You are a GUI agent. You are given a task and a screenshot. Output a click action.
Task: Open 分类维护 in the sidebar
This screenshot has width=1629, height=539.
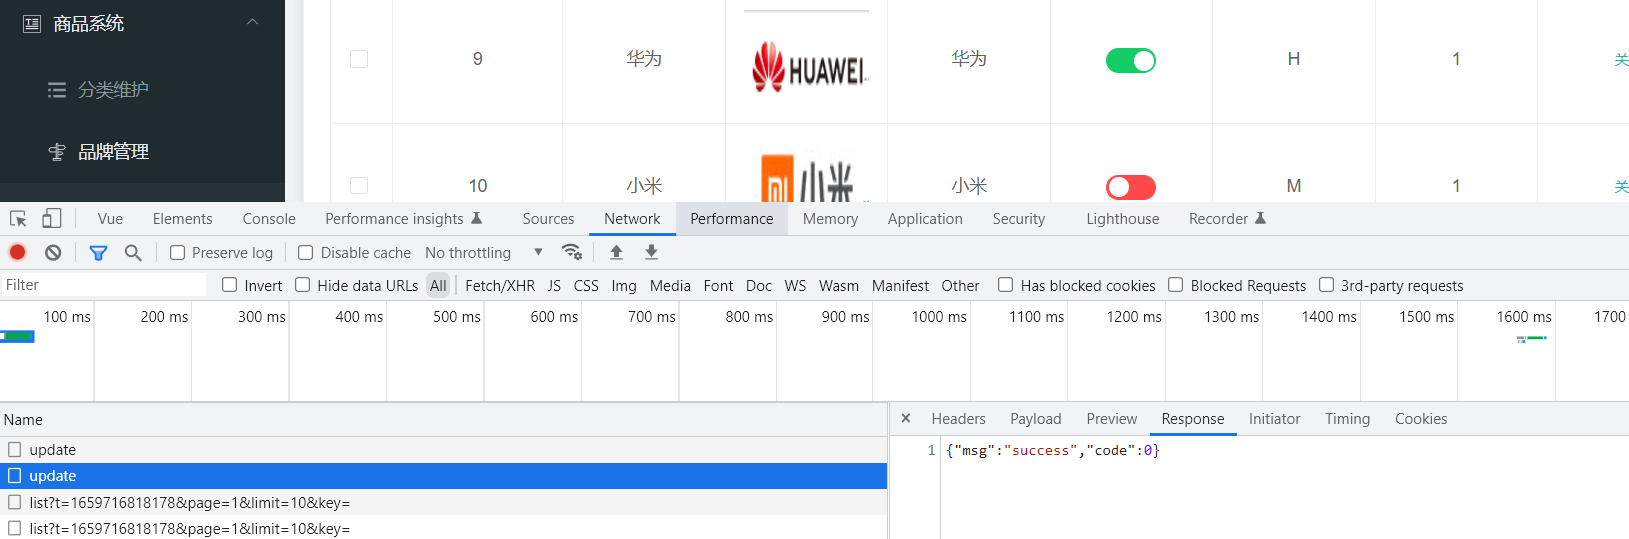point(113,90)
